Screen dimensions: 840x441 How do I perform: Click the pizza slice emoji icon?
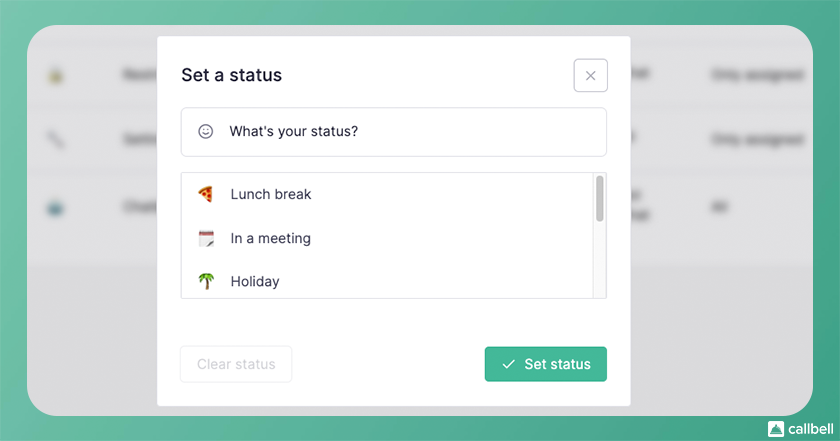point(206,194)
